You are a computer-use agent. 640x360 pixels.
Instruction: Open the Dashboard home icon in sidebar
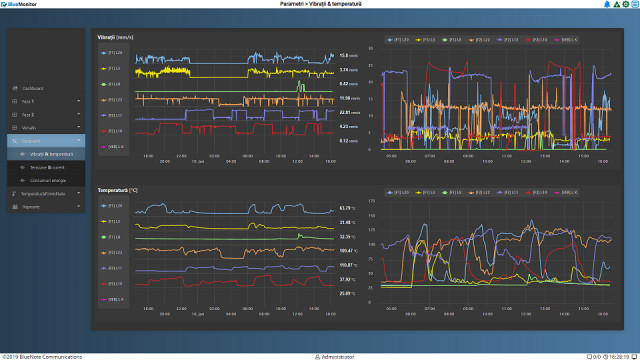[x=15, y=88]
